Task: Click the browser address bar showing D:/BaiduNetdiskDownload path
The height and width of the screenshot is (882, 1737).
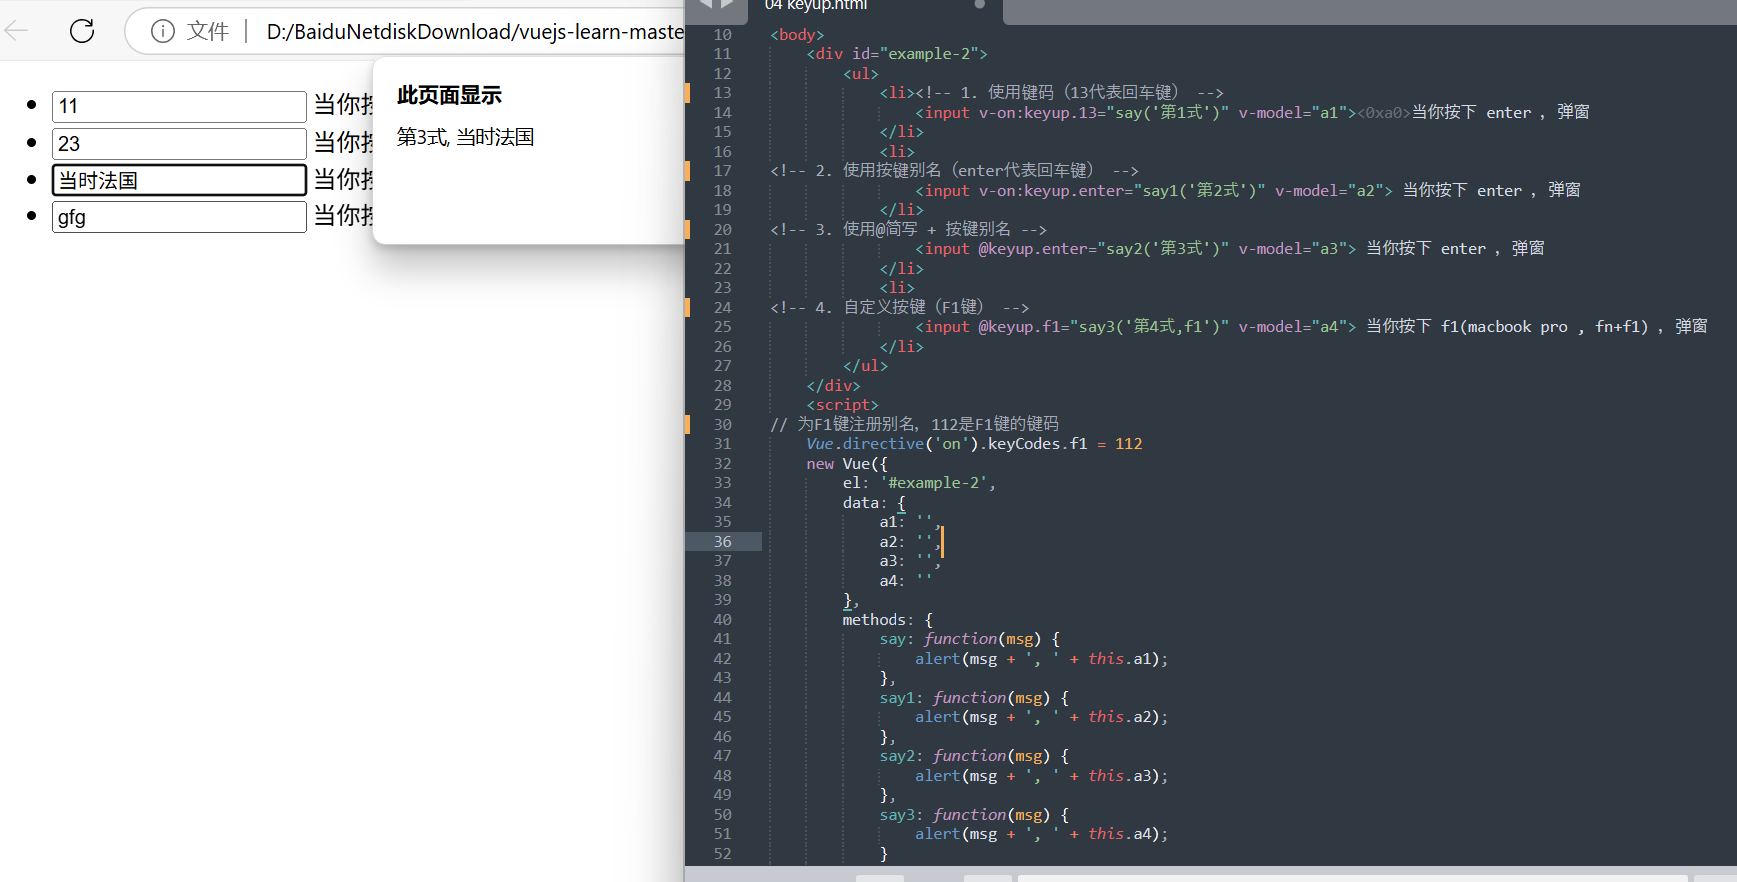Action: (474, 32)
